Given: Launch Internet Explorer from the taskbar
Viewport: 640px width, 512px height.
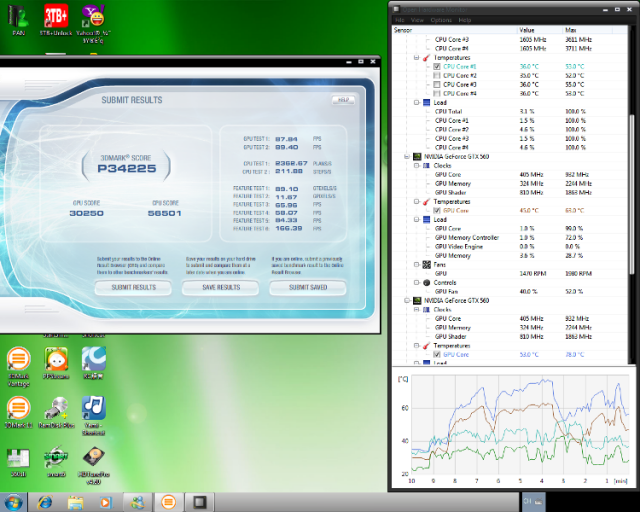Looking at the screenshot, I should (45, 502).
